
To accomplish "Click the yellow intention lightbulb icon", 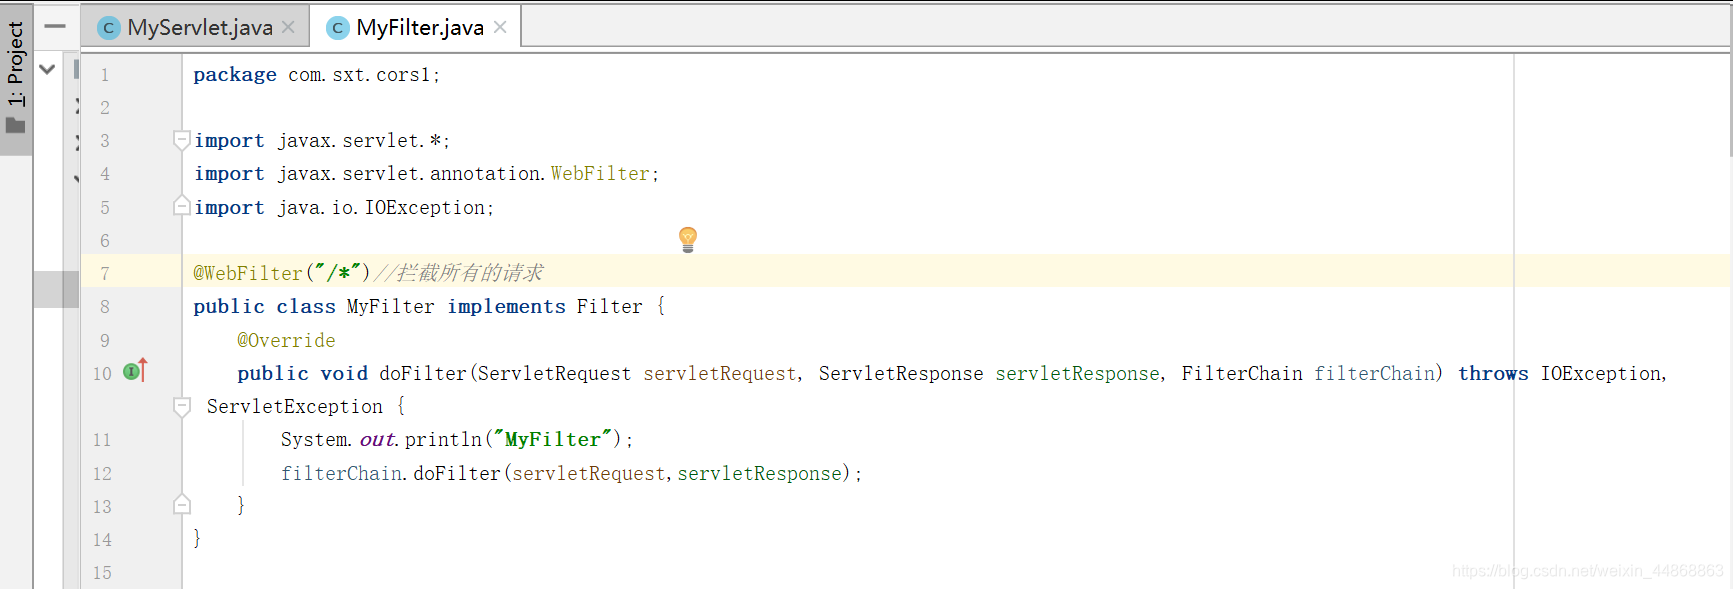I will [x=688, y=239].
